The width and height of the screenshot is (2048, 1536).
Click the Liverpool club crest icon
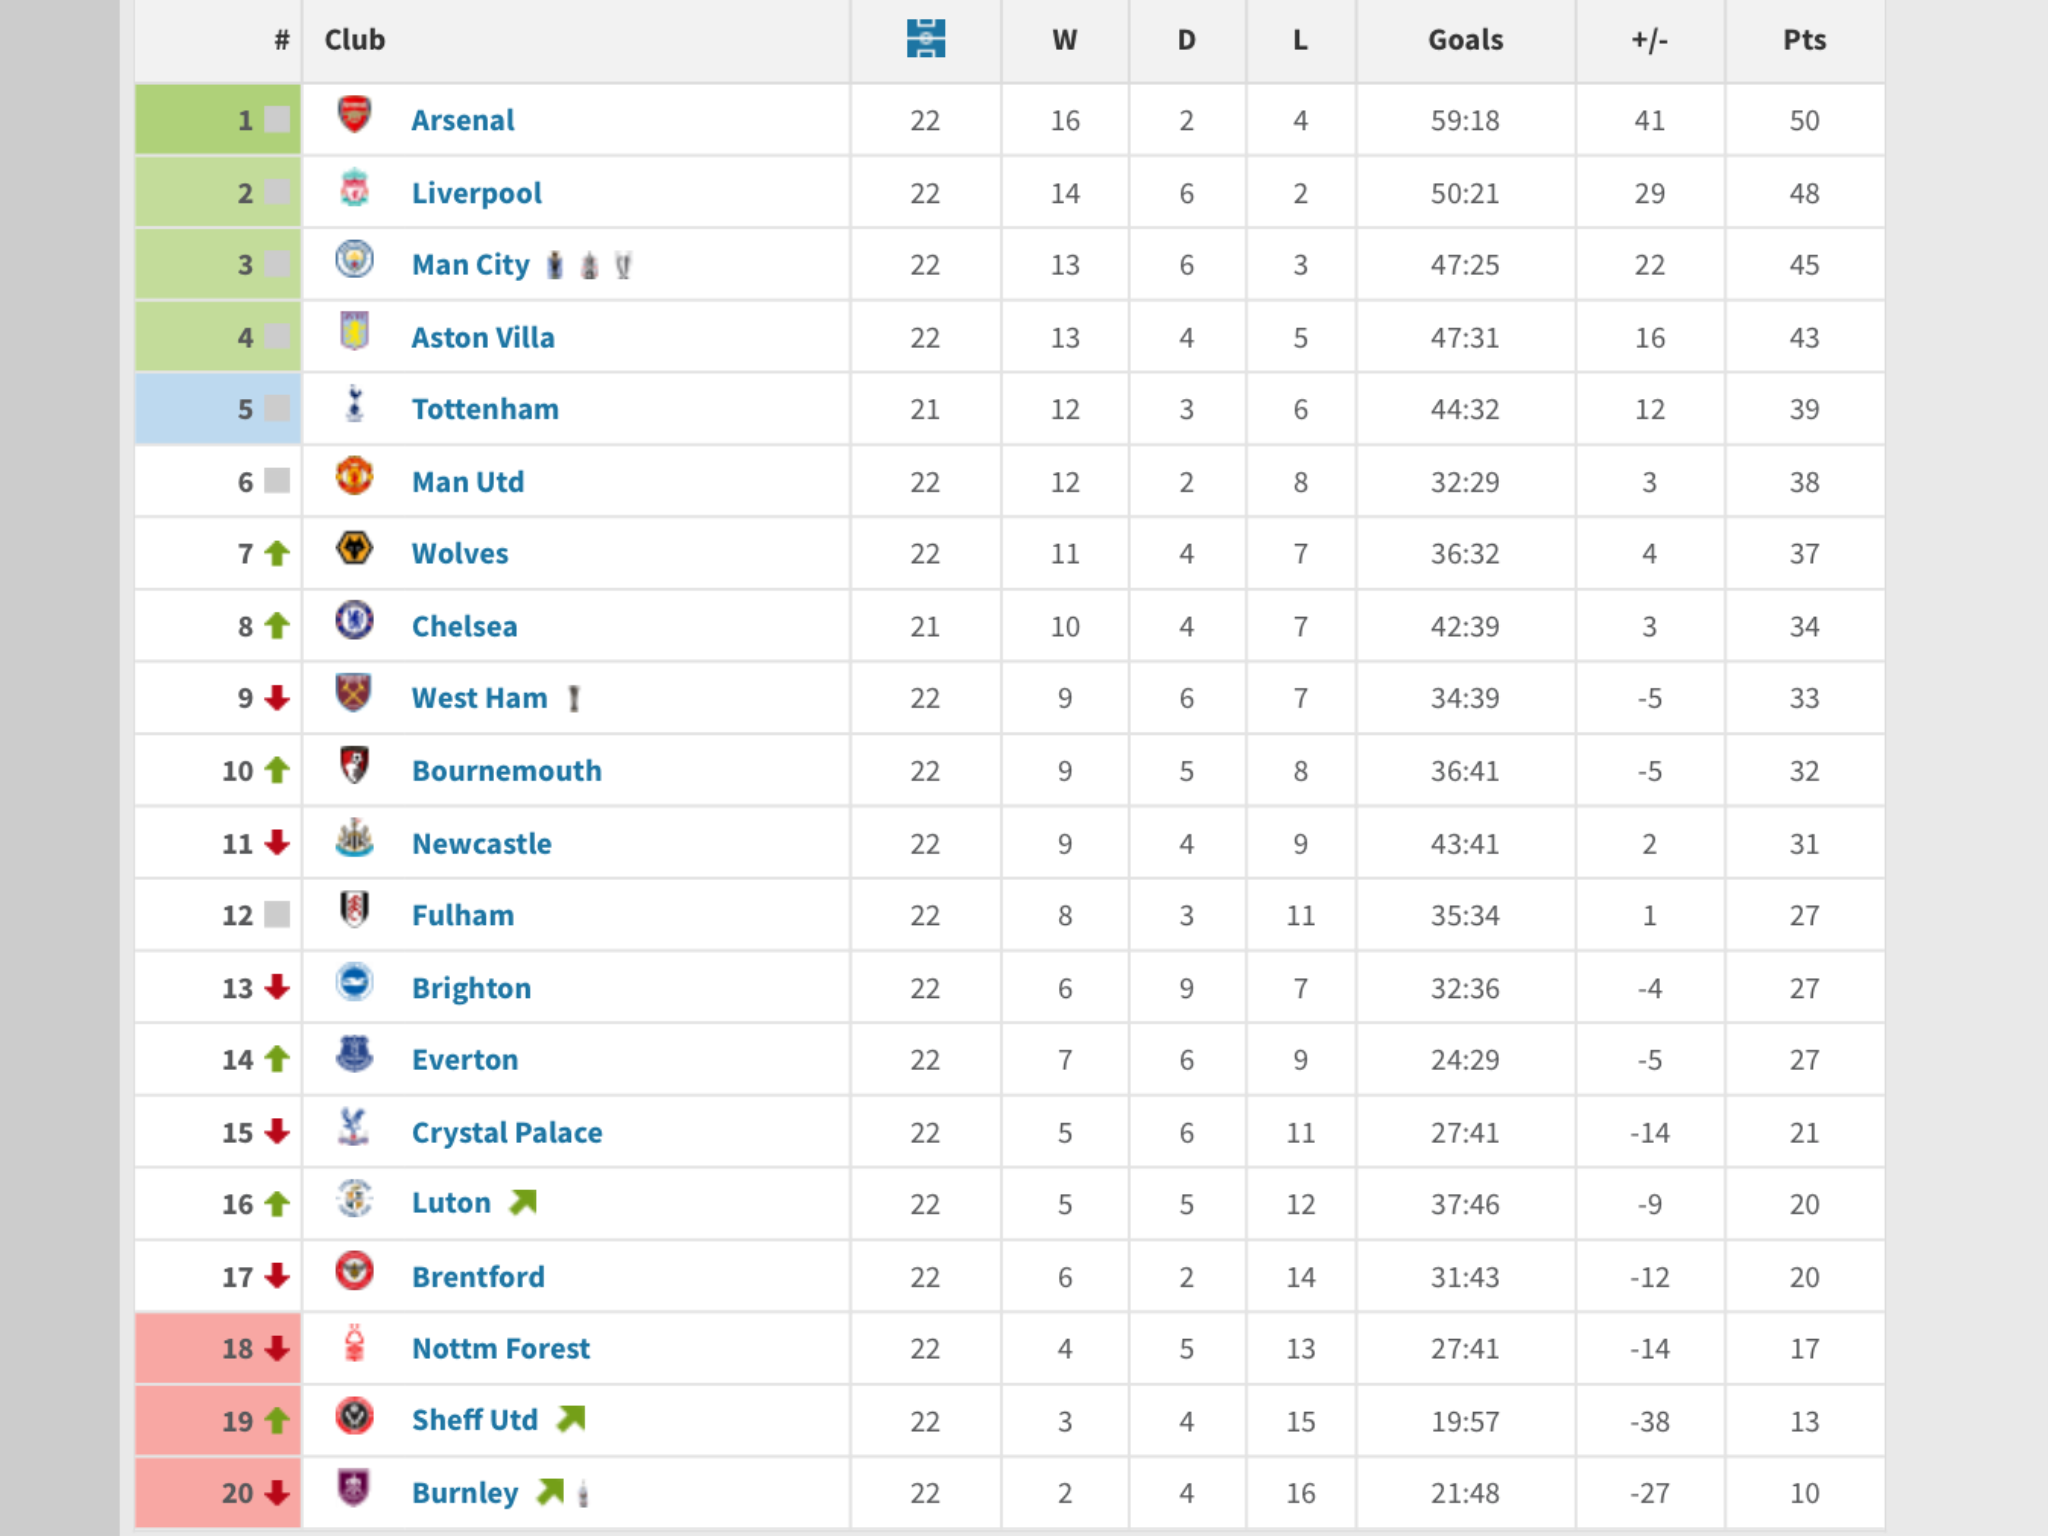(x=354, y=188)
